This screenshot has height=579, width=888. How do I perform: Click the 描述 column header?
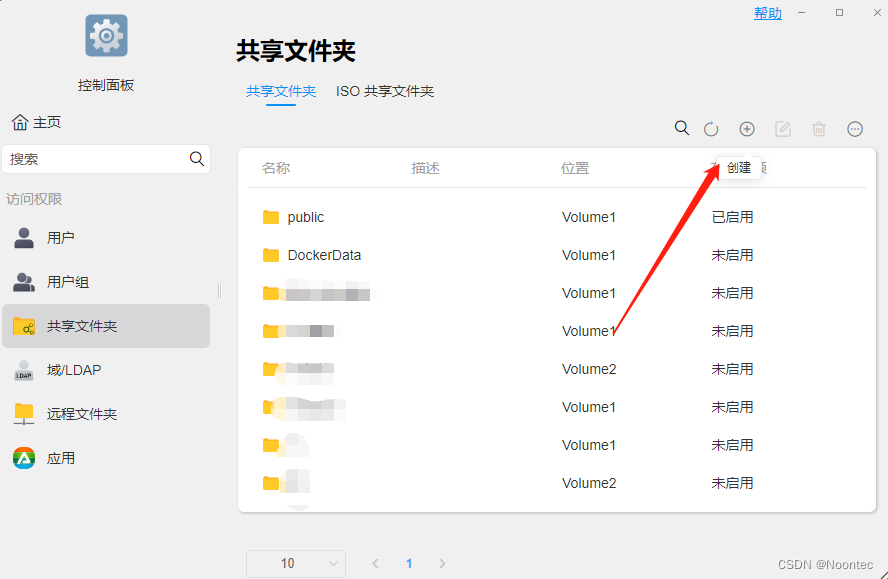(425, 168)
